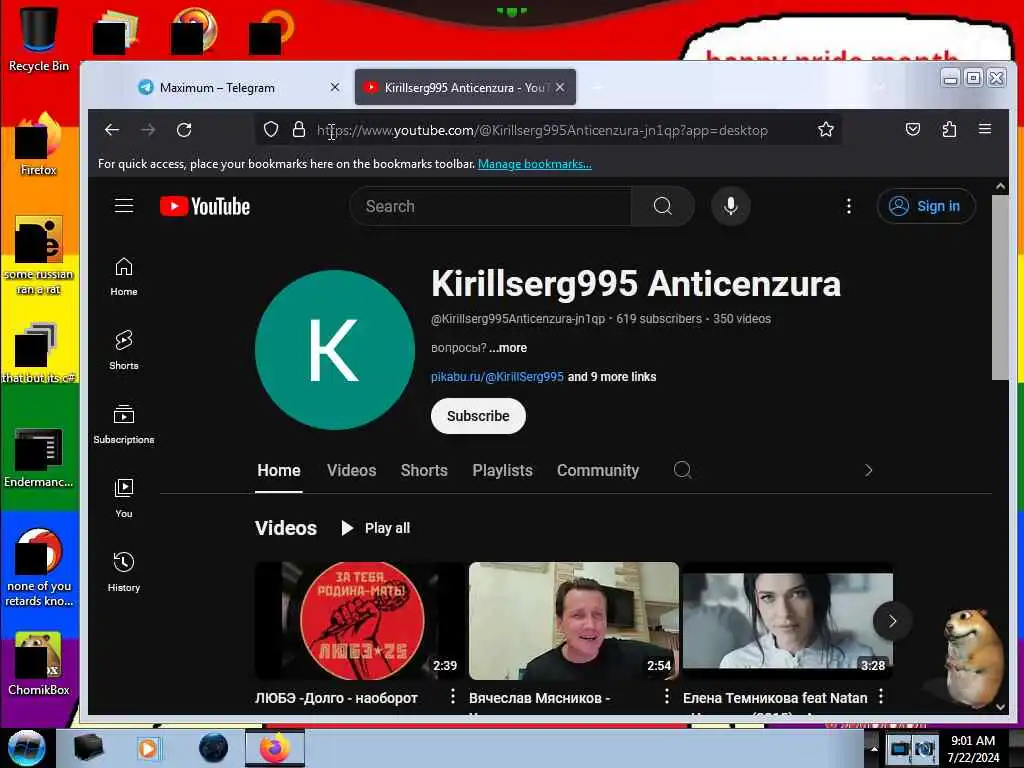Click the scrollbar down arrow

pyautogui.click(x=1000, y=707)
